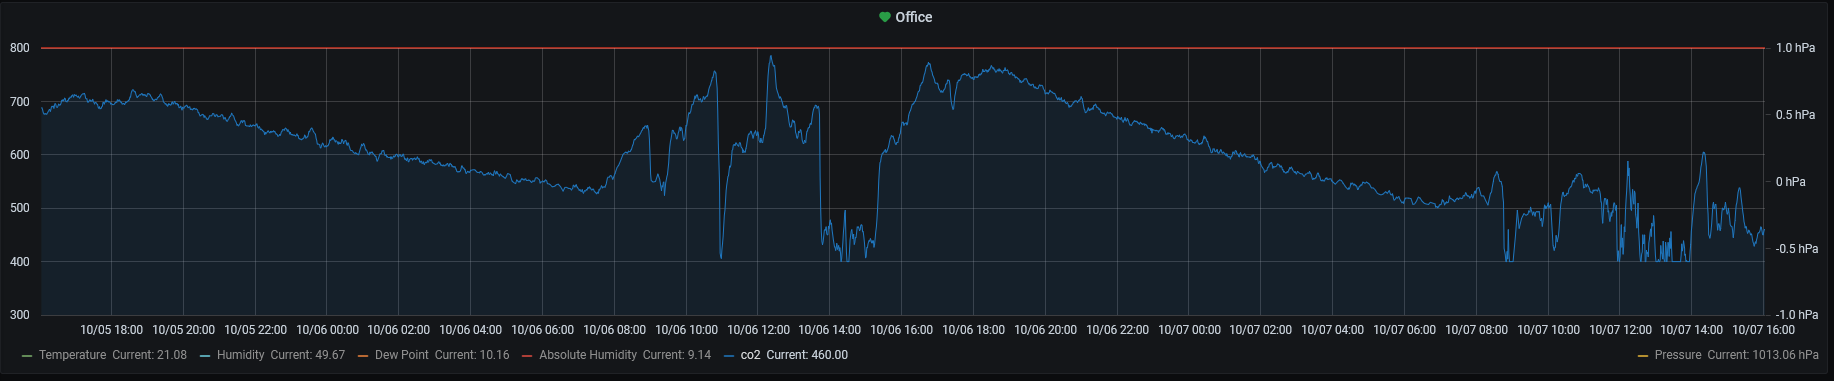The width and height of the screenshot is (1834, 381).
Task: Click the -1.0 hPa right axis label
Action: click(x=1797, y=315)
